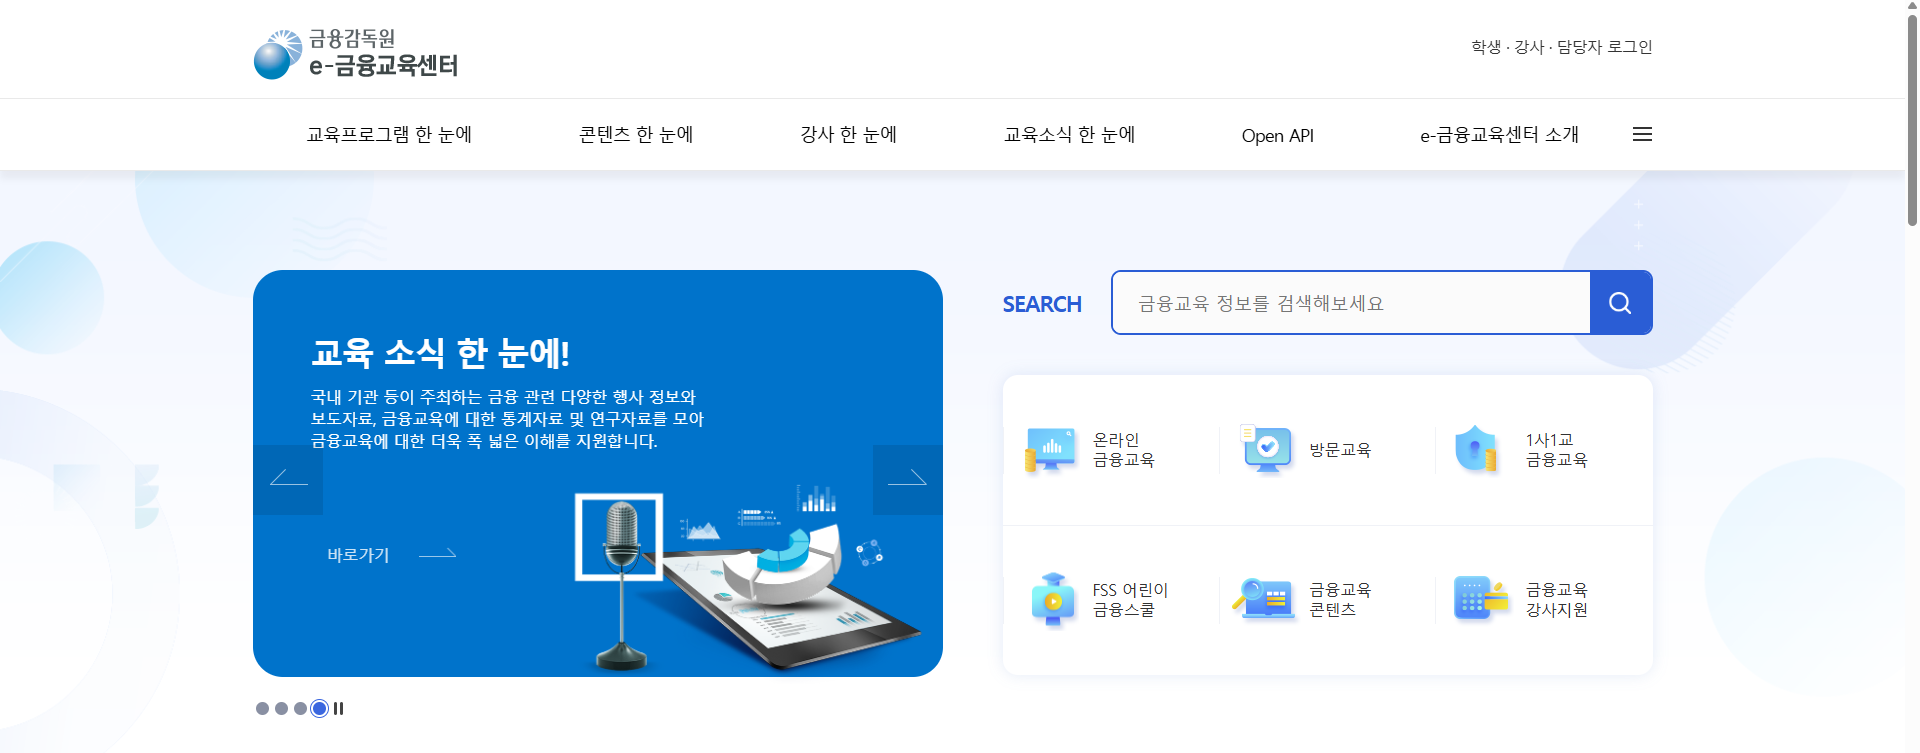Click the 방문교육 text link
Image resolution: width=1920 pixels, height=753 pixels.
click(x=1340, y=450)
